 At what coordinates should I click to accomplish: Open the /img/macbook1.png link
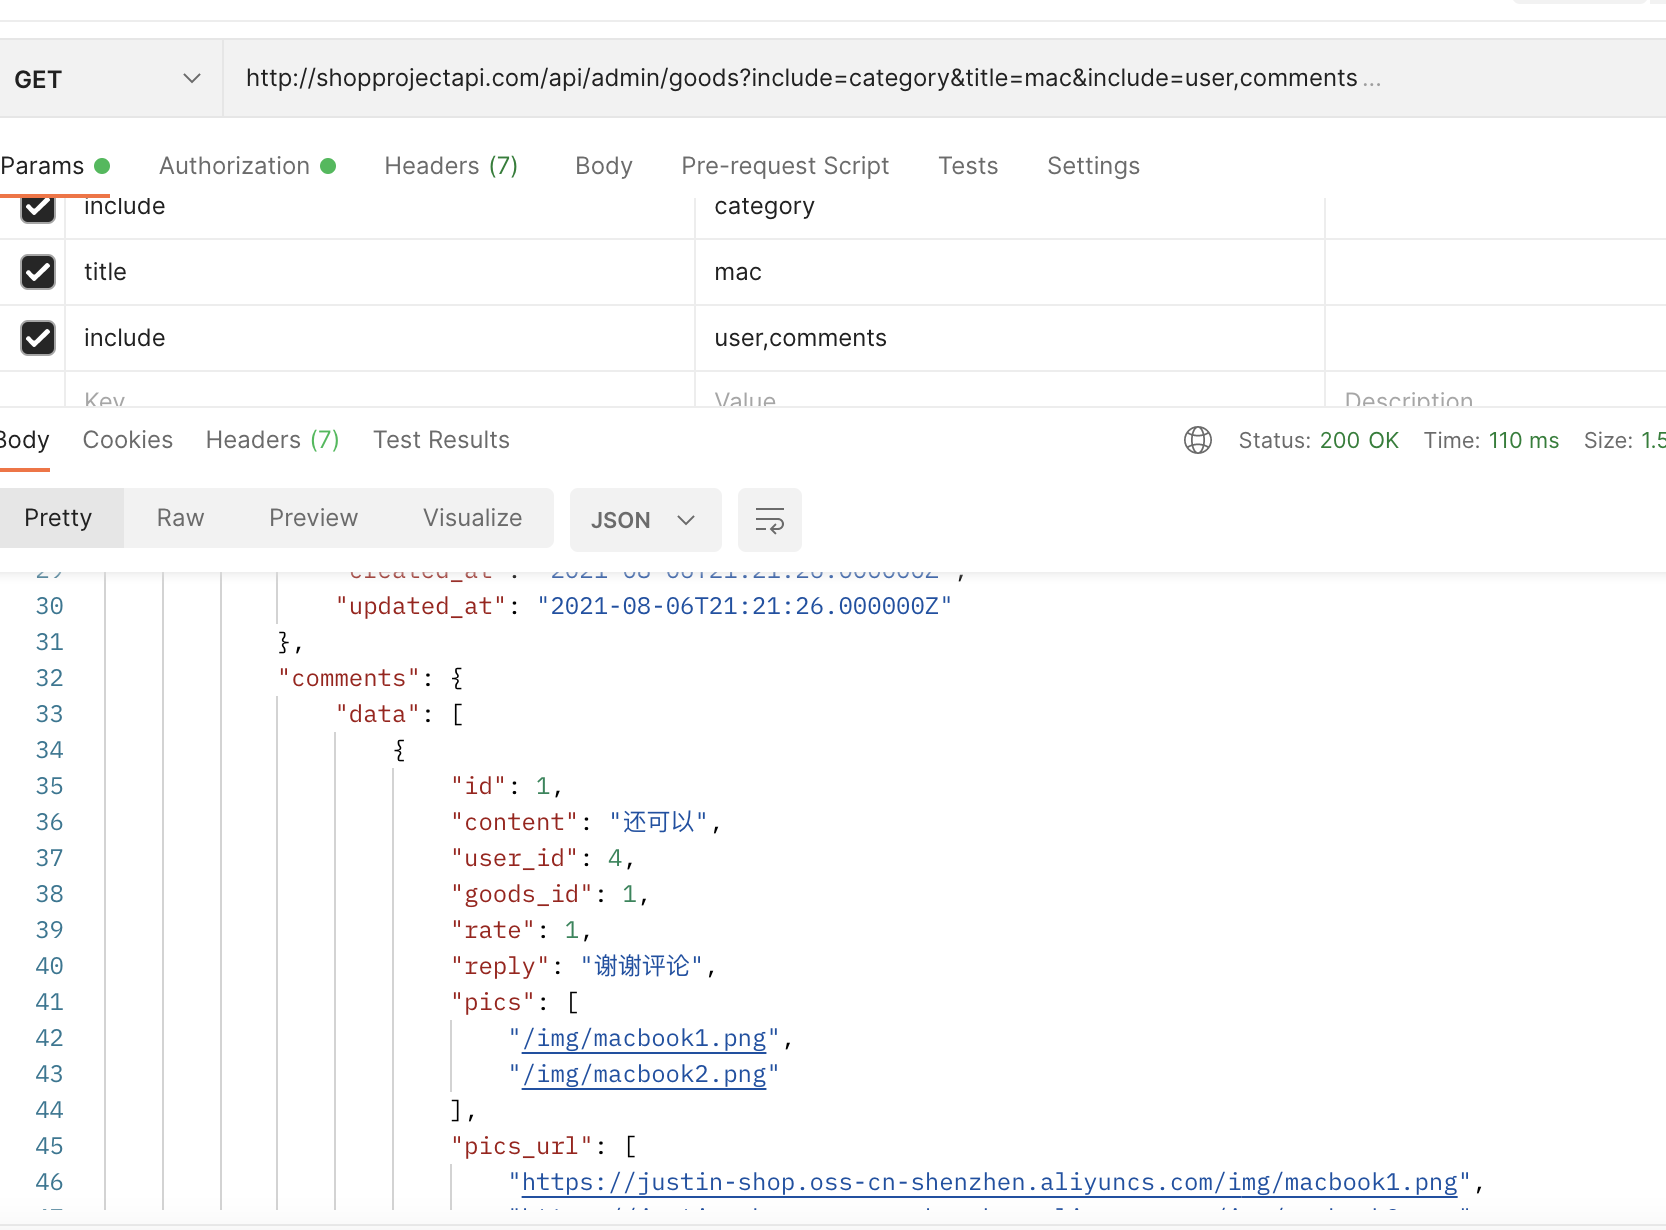coord(644,1039)
